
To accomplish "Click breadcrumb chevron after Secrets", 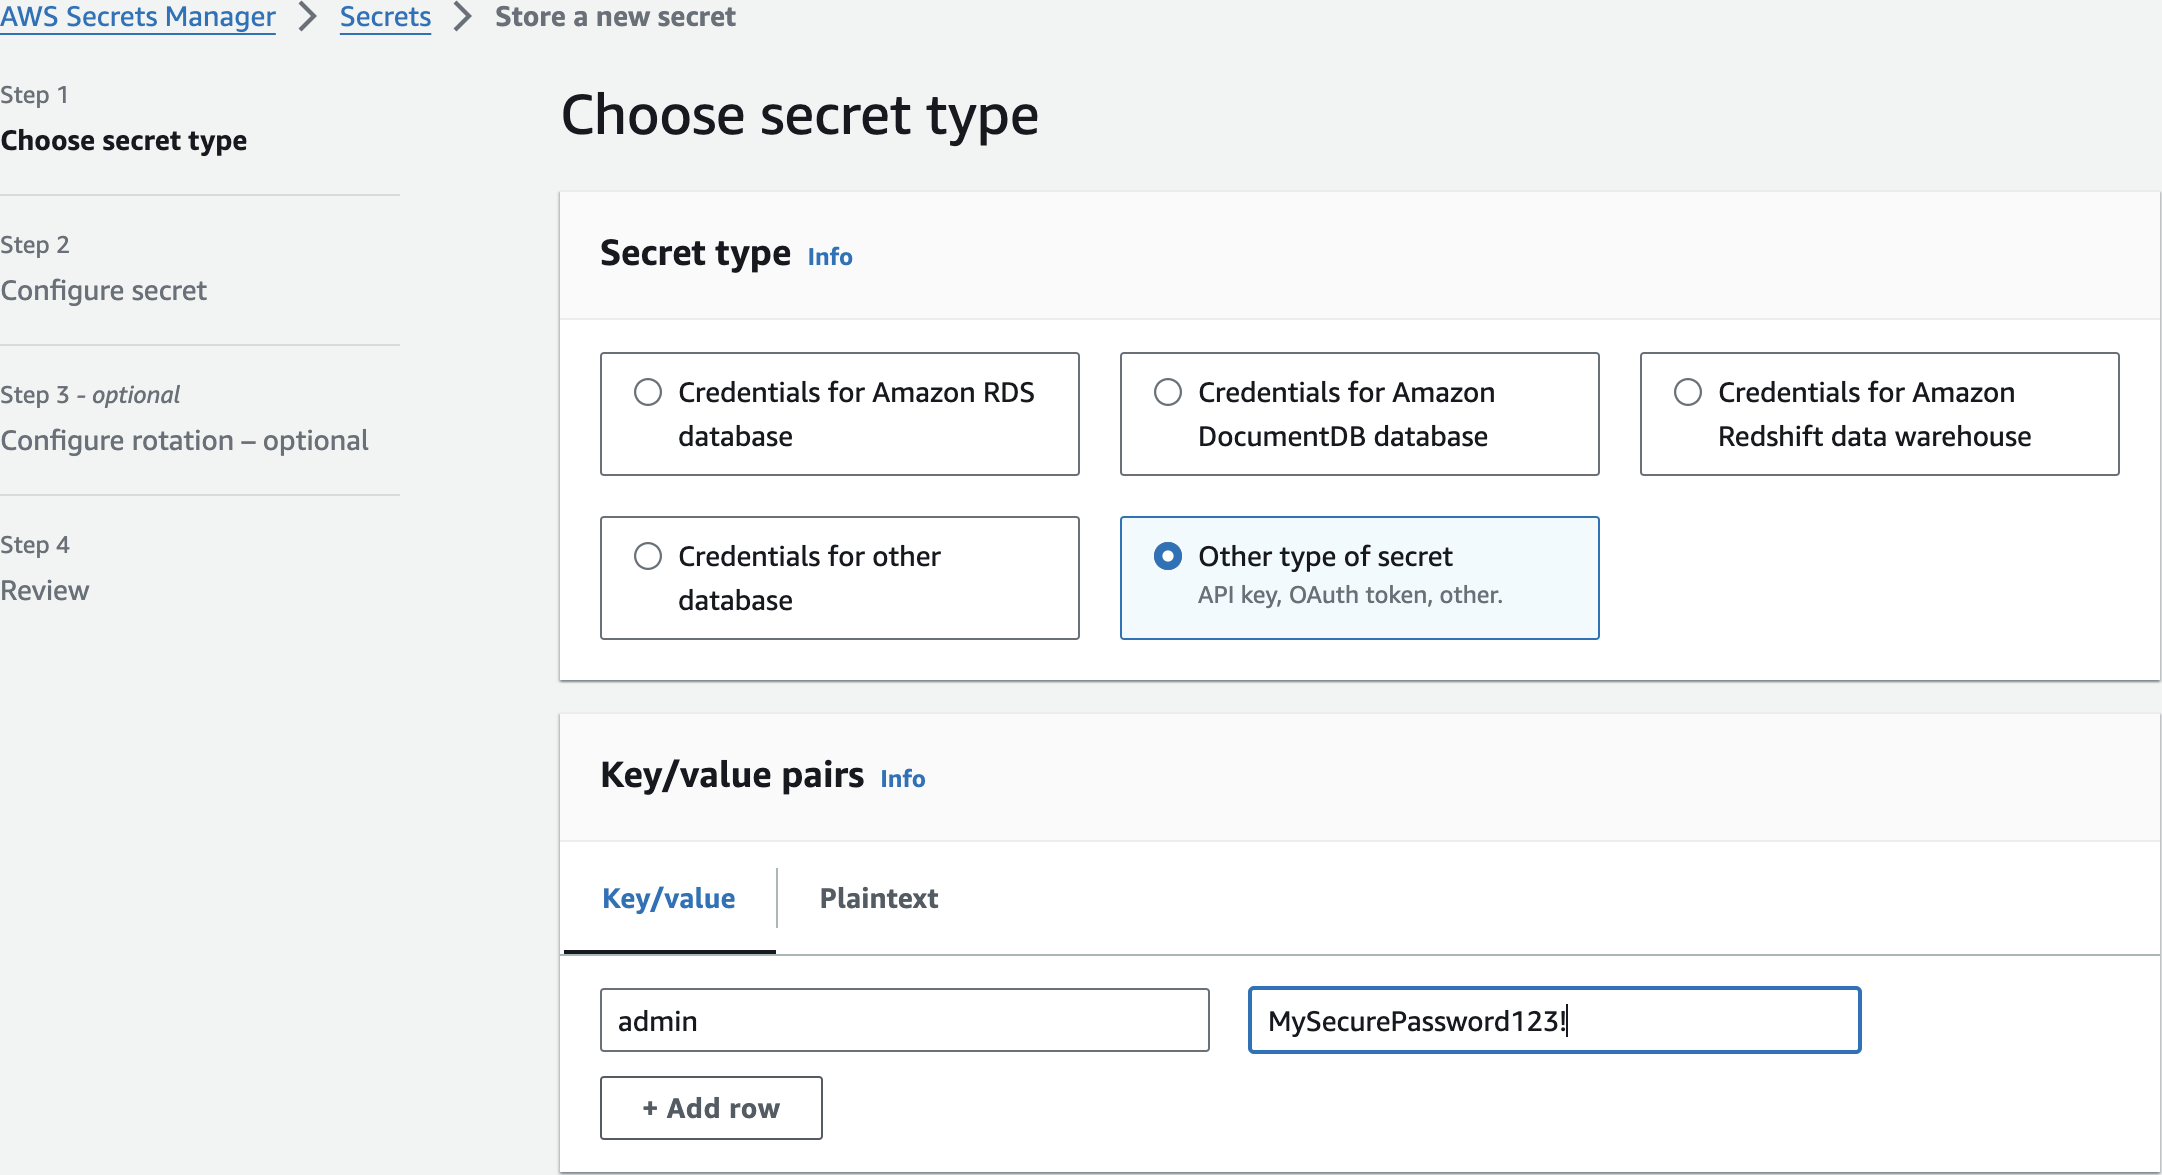I will pyautogui.click(x=462, y=17).
